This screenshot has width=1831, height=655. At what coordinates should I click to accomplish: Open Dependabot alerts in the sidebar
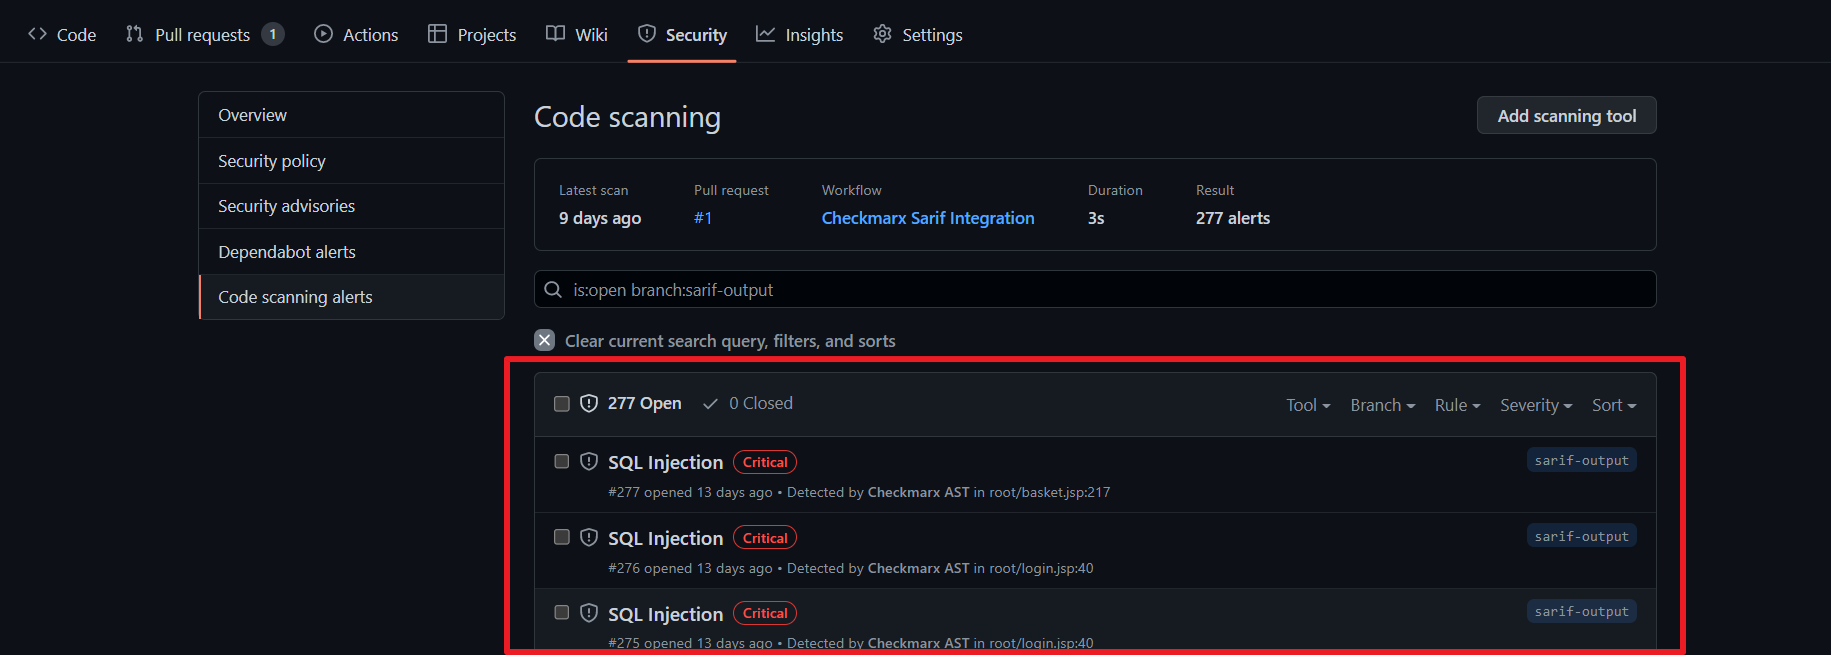click(351, 252)
